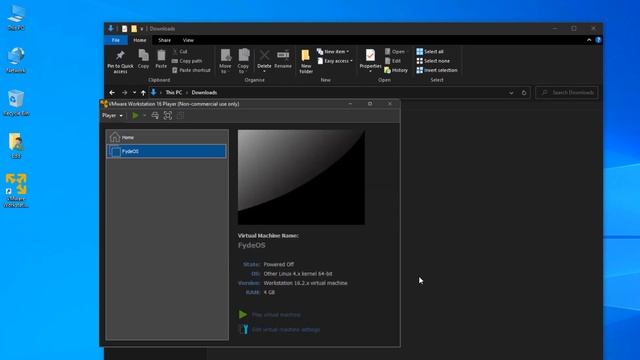
Task: Open the Recycle Bin desktop icon
Action: pyautogui.click(x=16, y=103)
